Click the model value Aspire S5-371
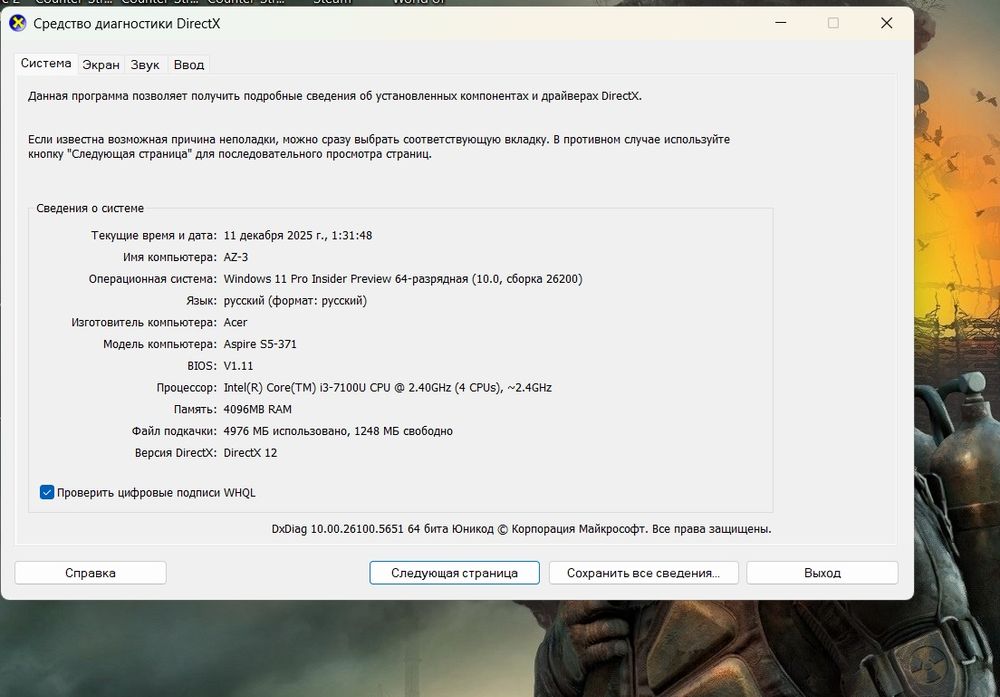 click(260, 344)
